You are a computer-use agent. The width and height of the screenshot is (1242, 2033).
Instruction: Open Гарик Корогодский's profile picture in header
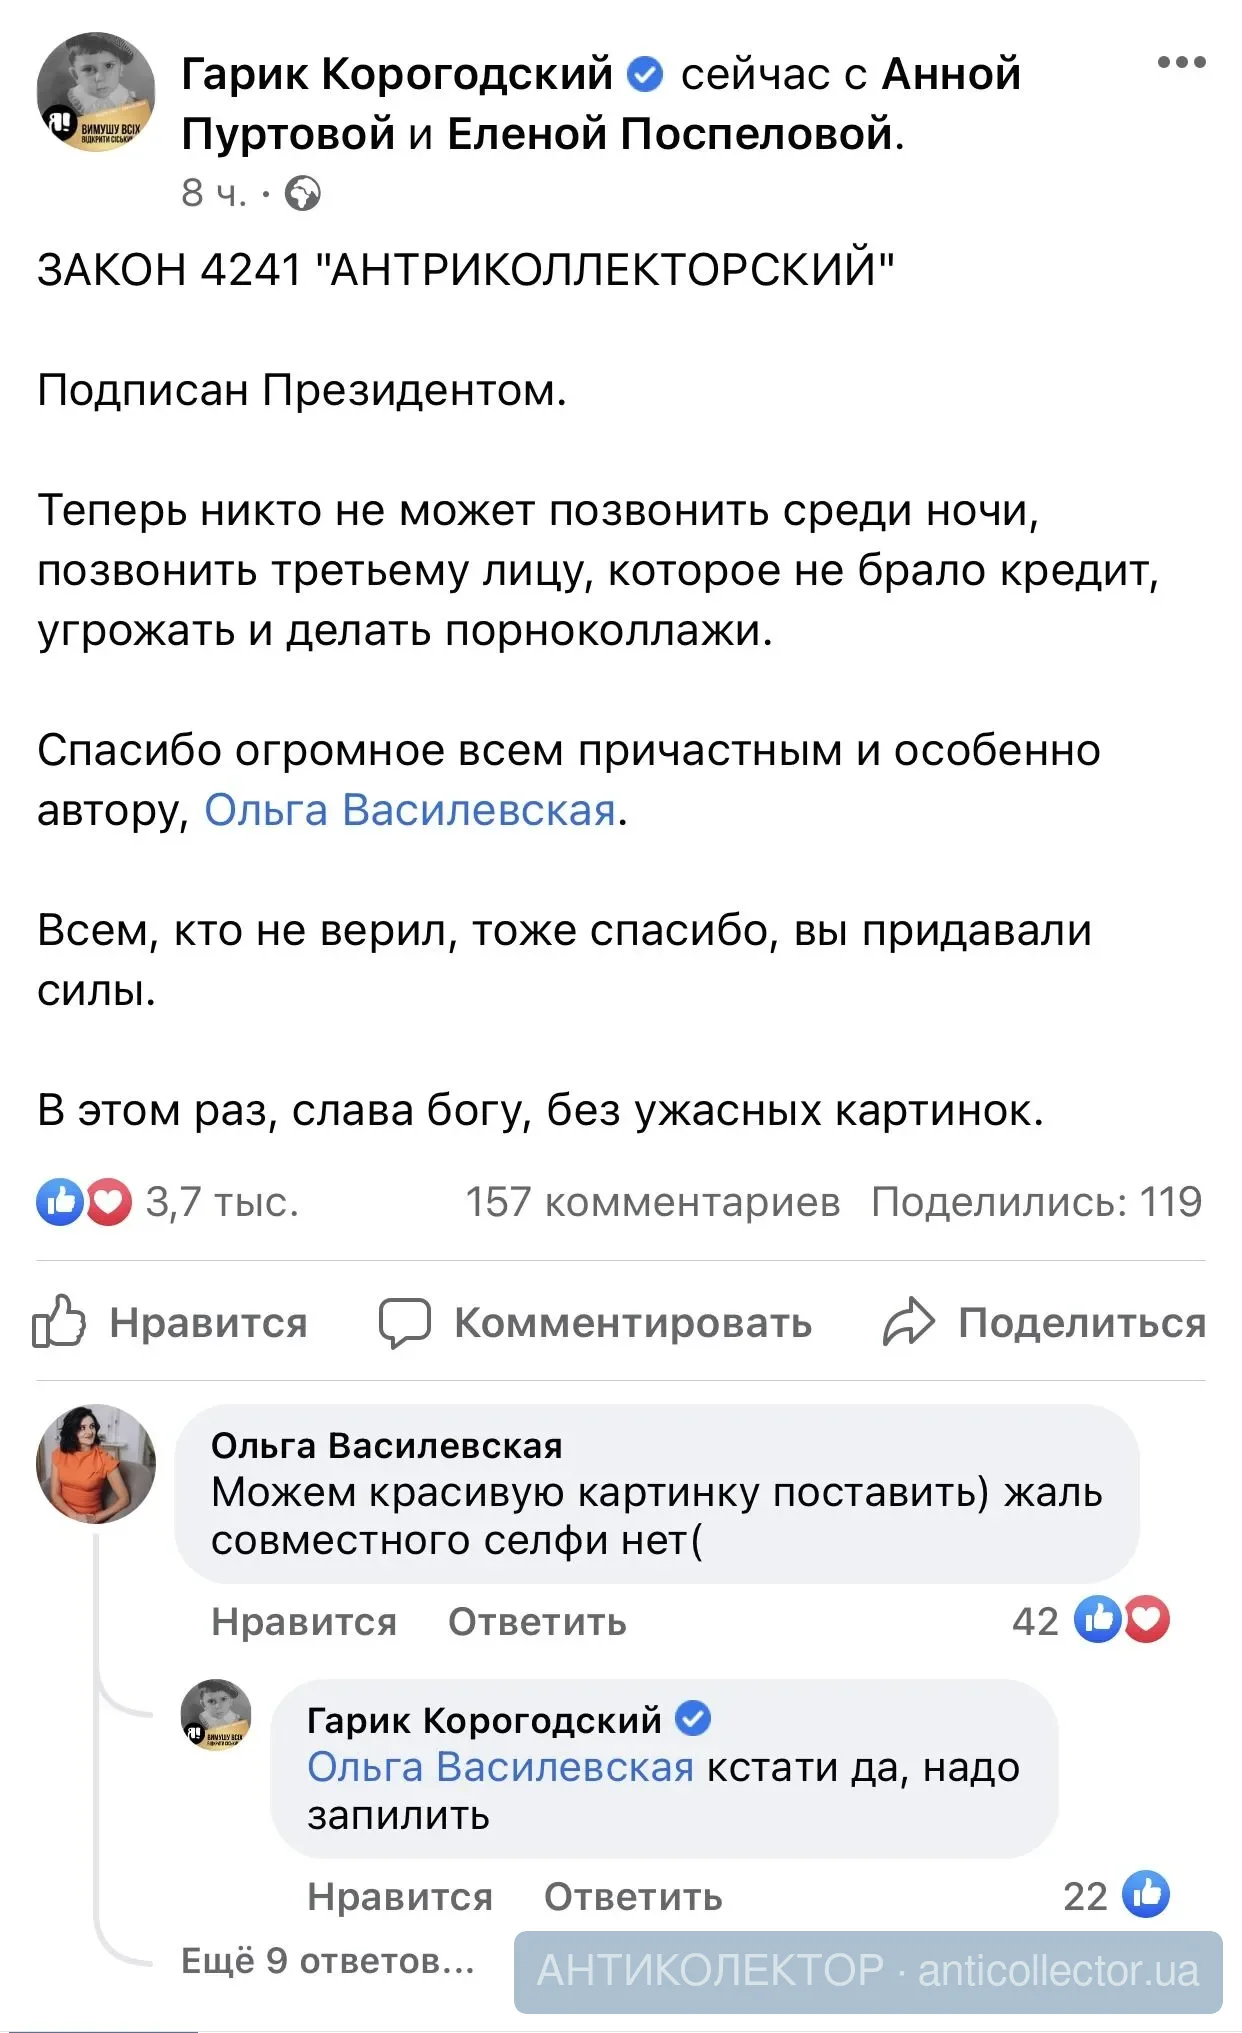coord(96,92)
